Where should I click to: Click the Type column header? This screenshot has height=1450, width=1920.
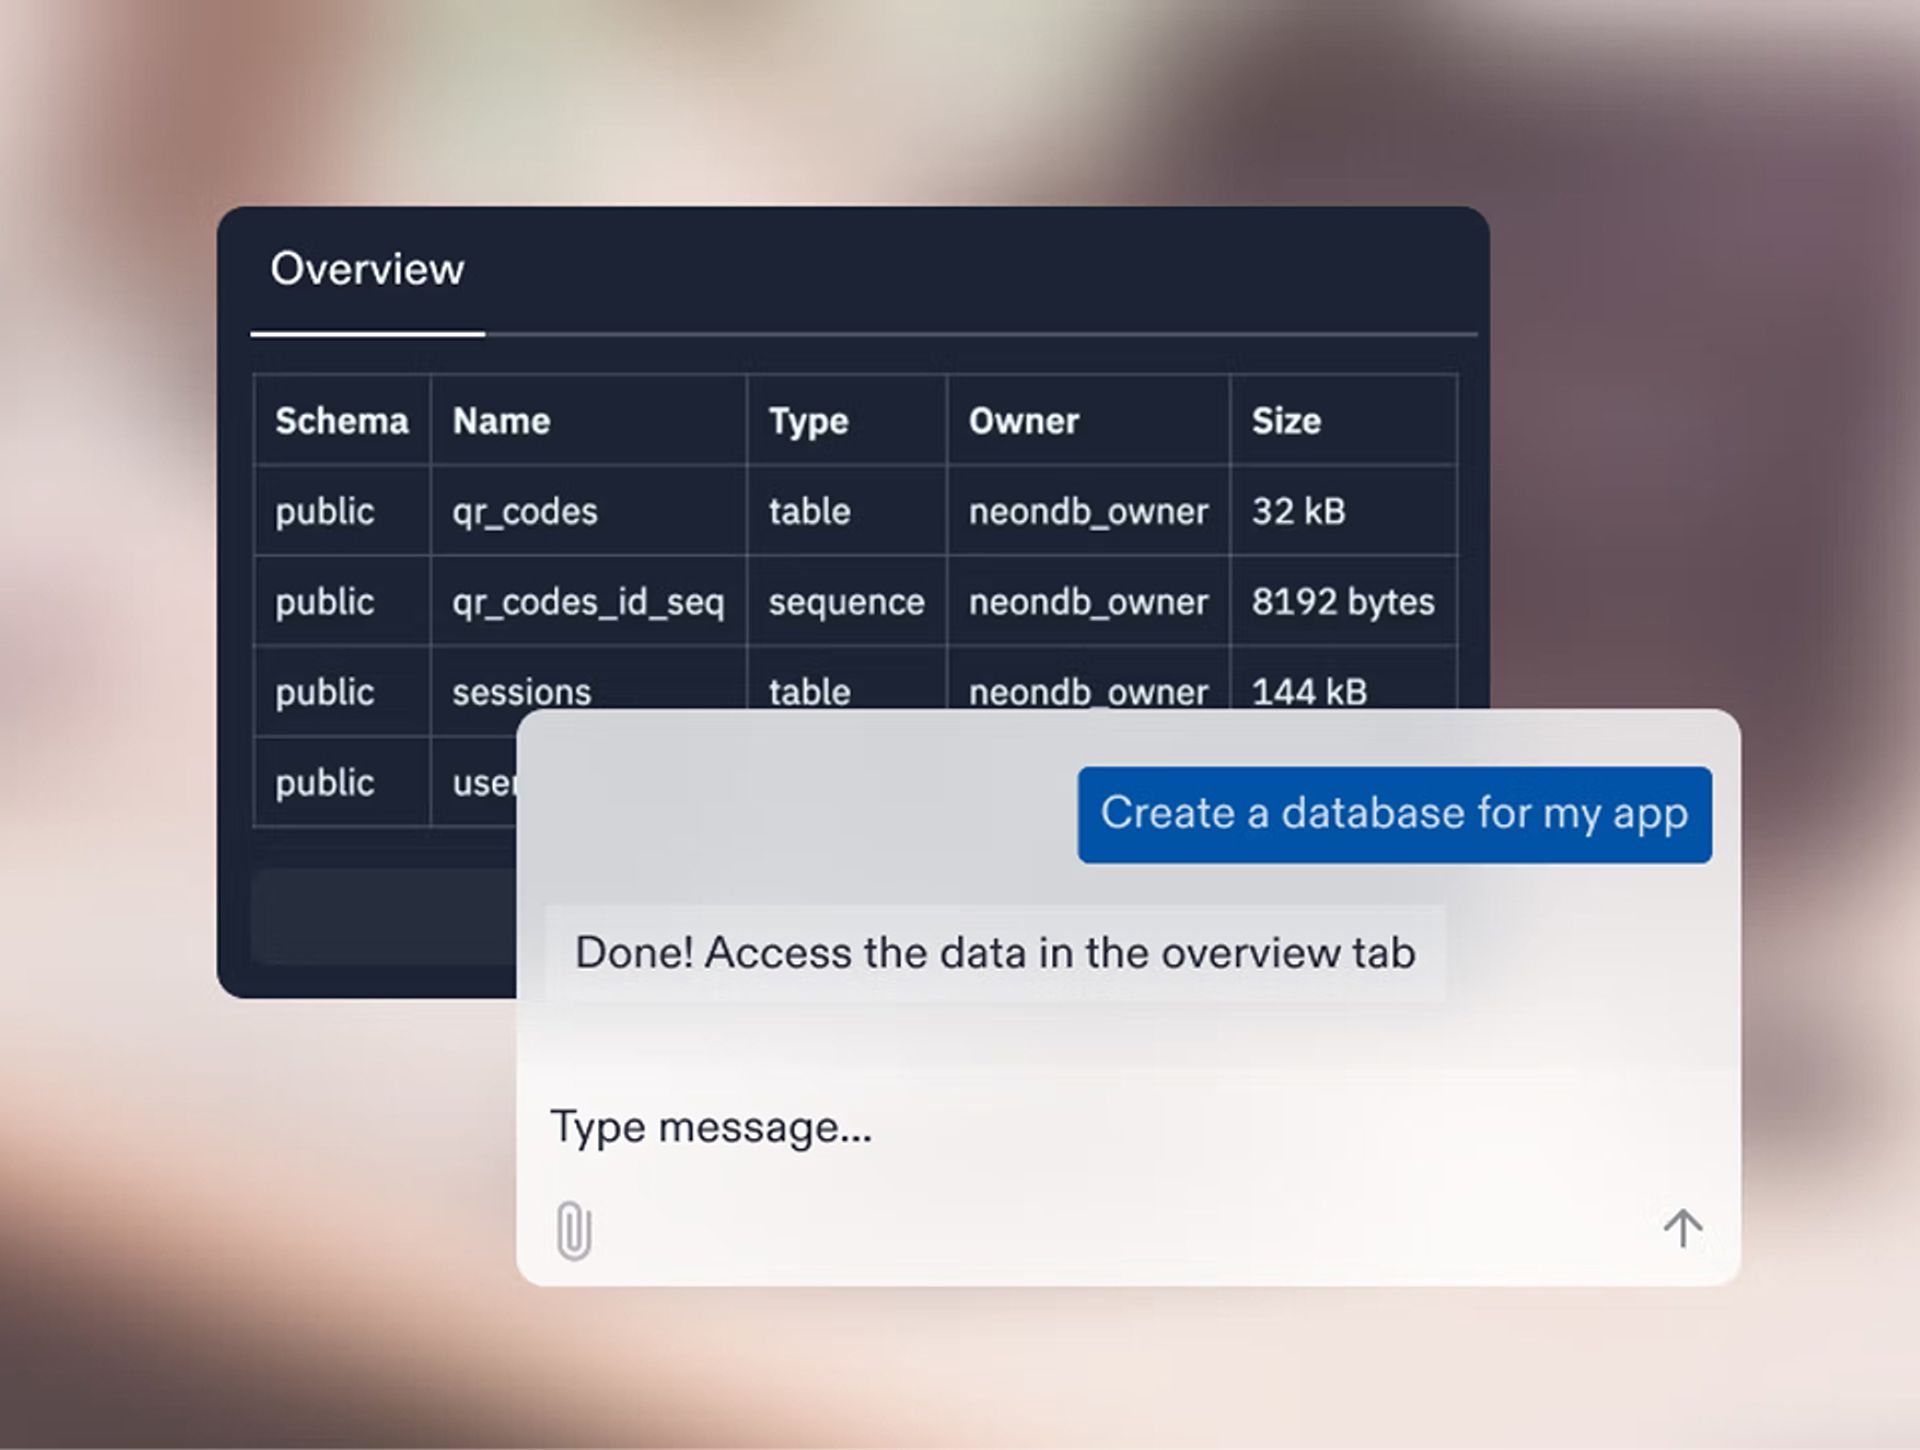tap(808, 421)
